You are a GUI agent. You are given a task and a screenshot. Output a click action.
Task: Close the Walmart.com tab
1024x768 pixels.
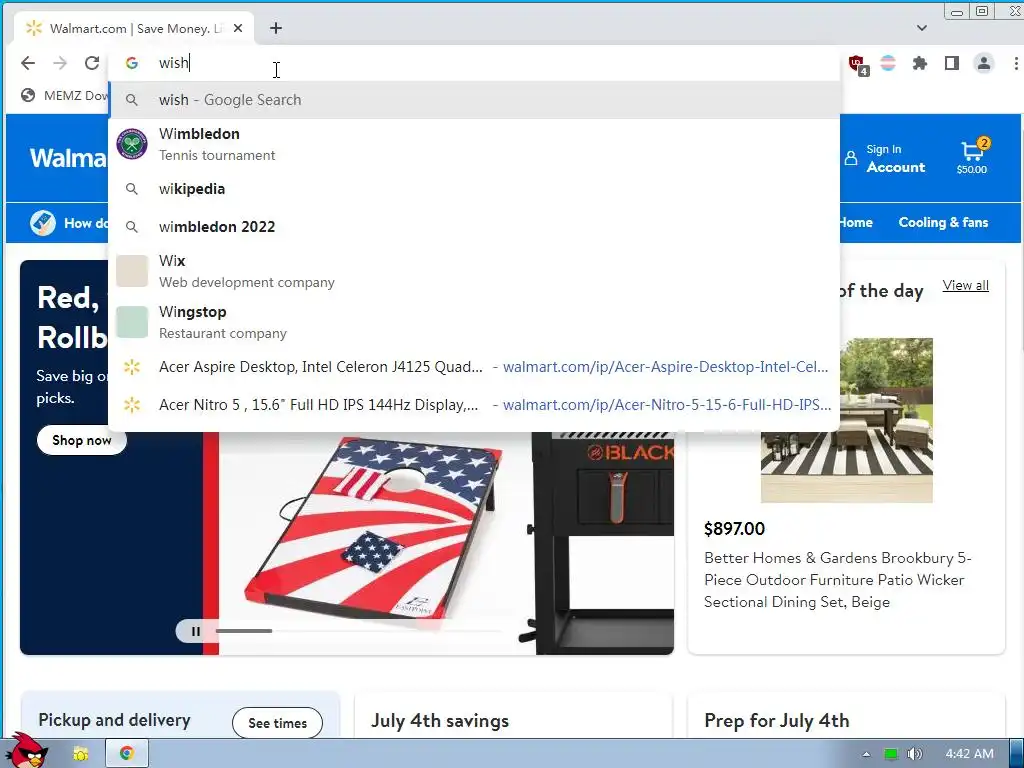pos(238,28)
